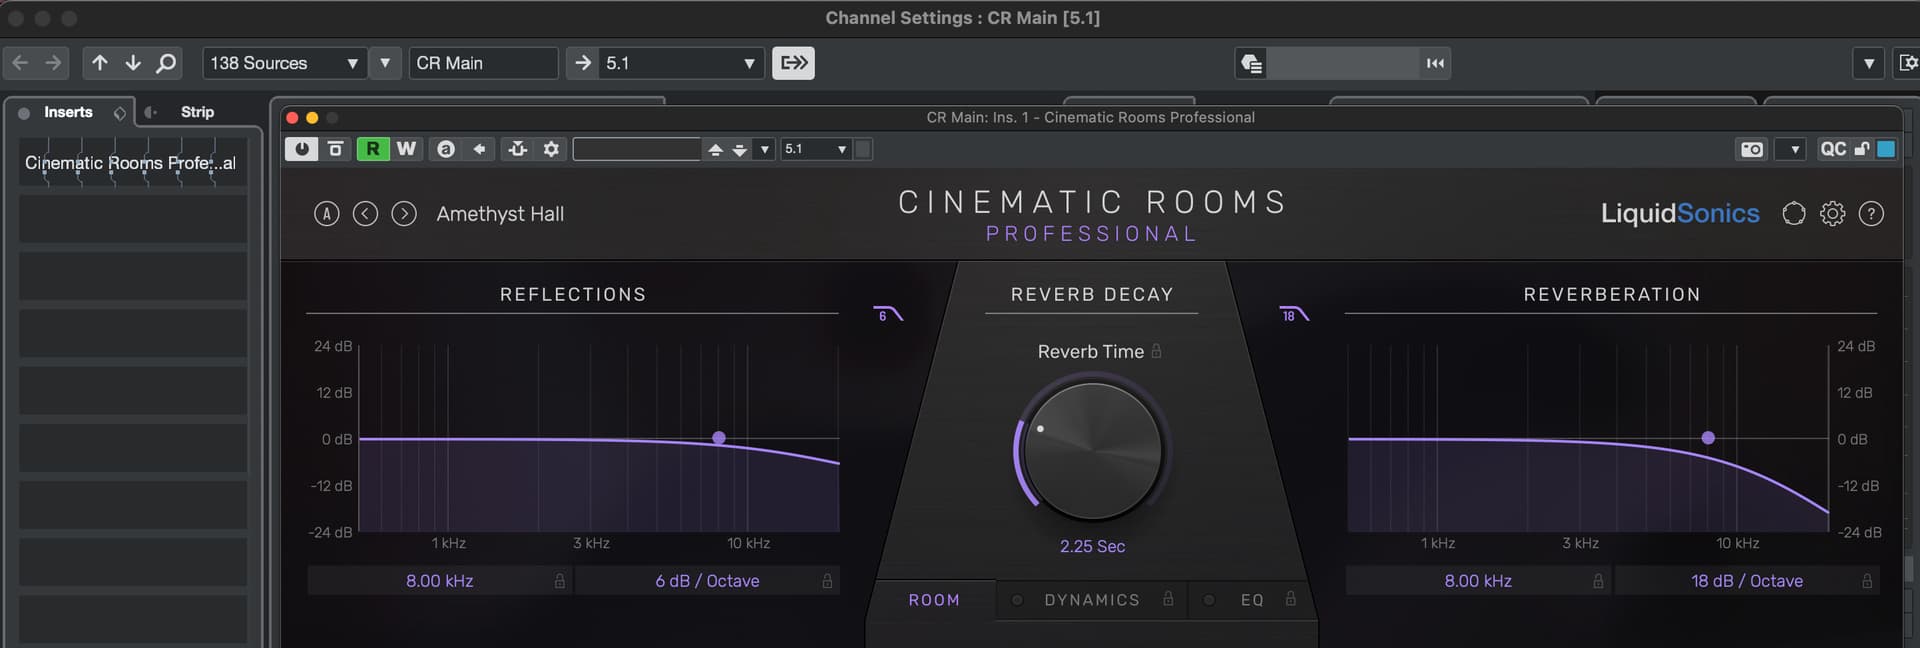Toggle the Reverb Time lock icon
Viewport: 1920px width, 648px height.
pyautogui.click(x=1157, y=351)
